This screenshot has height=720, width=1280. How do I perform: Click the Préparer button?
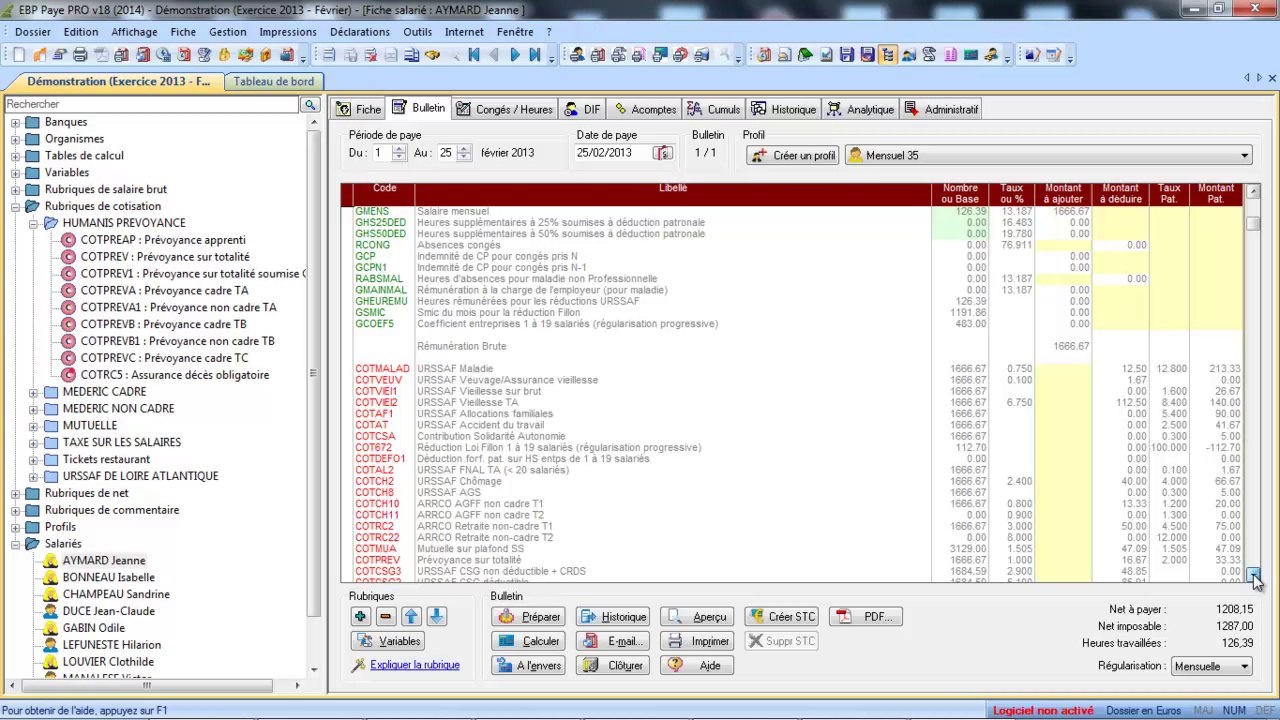(x=529, y=617)
